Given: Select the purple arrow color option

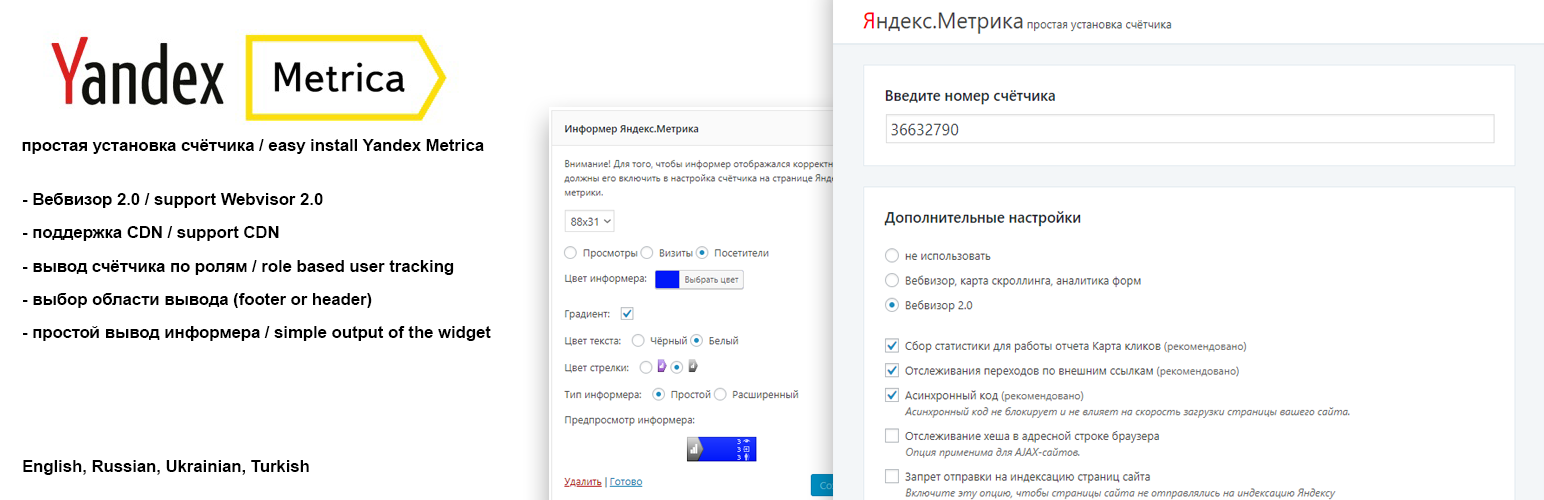Looking at the screenshot, I should (x=646, y=368).
